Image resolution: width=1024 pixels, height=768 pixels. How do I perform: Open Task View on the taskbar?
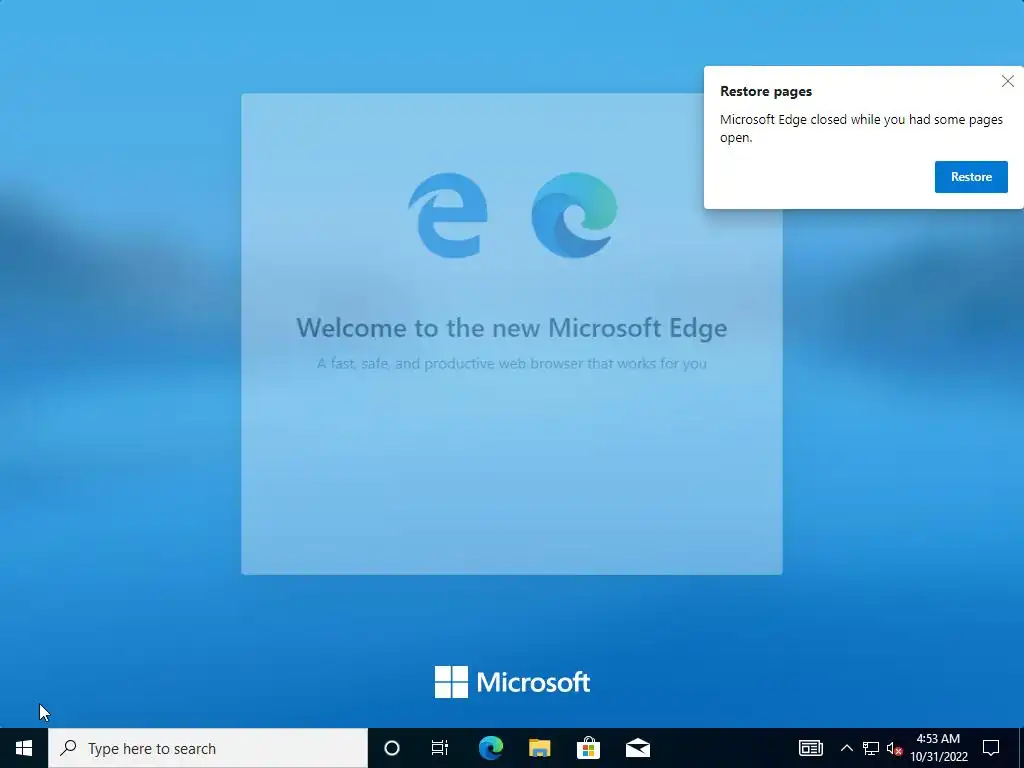point(440,748)
